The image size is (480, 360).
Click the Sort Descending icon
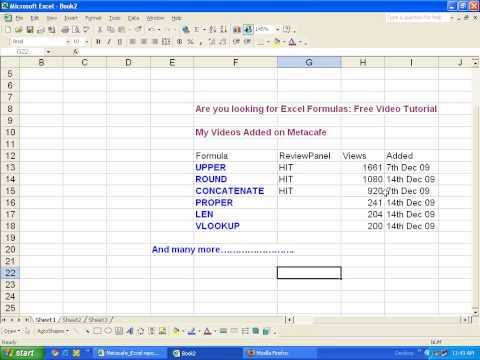tap(223, 30)
